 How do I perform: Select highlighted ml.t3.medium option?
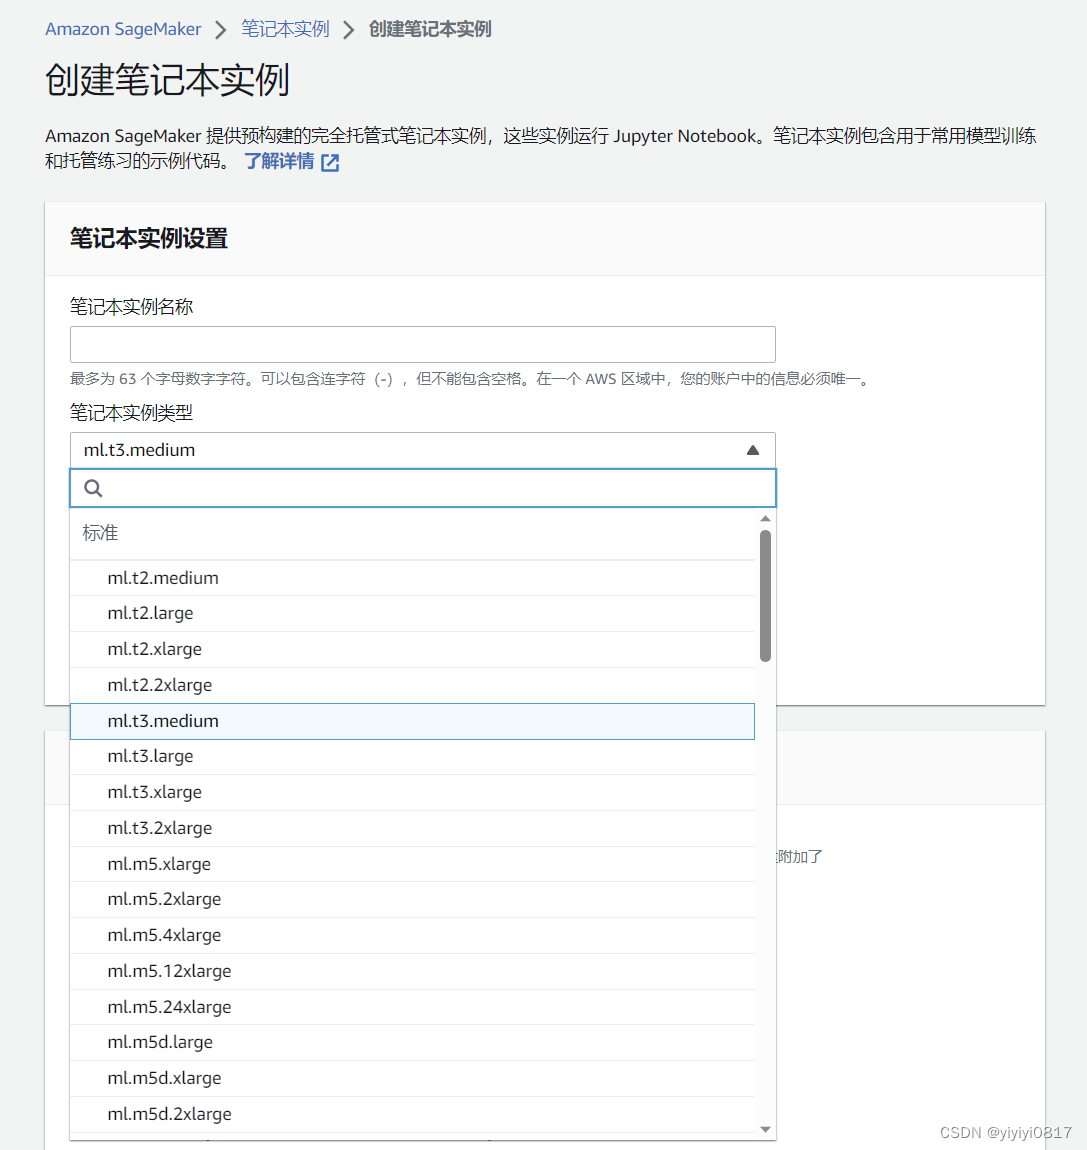pos(412,721)
